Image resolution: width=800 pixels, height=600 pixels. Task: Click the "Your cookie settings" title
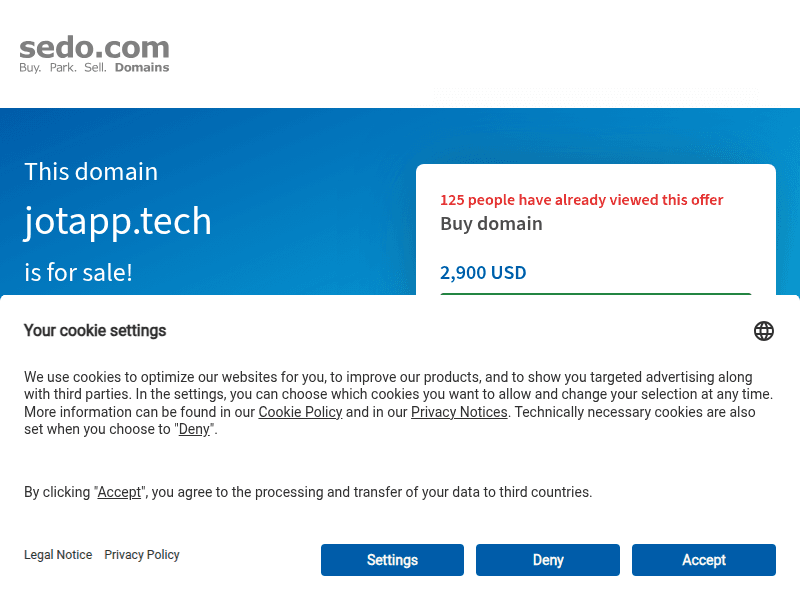[95, 331]
